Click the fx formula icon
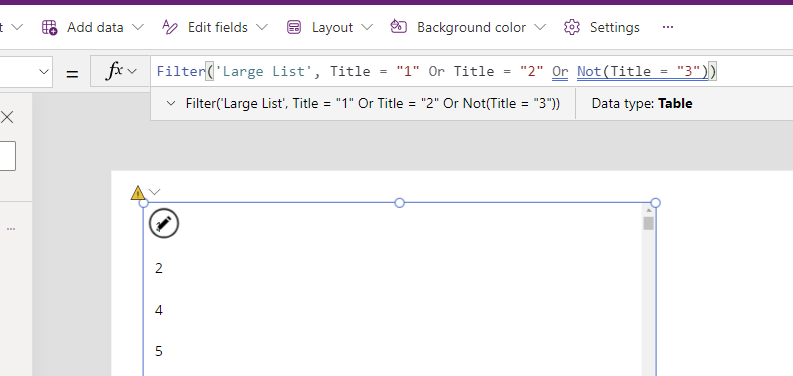793x376 pixels. (x=114, y=71)
